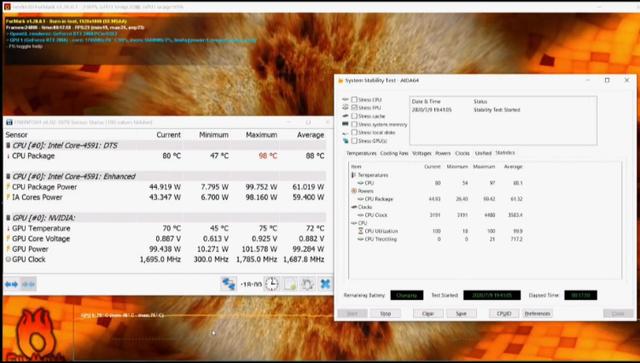Uncheck the Stress FPU checkbox
The image size is (640, 363).
click(354, 107)
